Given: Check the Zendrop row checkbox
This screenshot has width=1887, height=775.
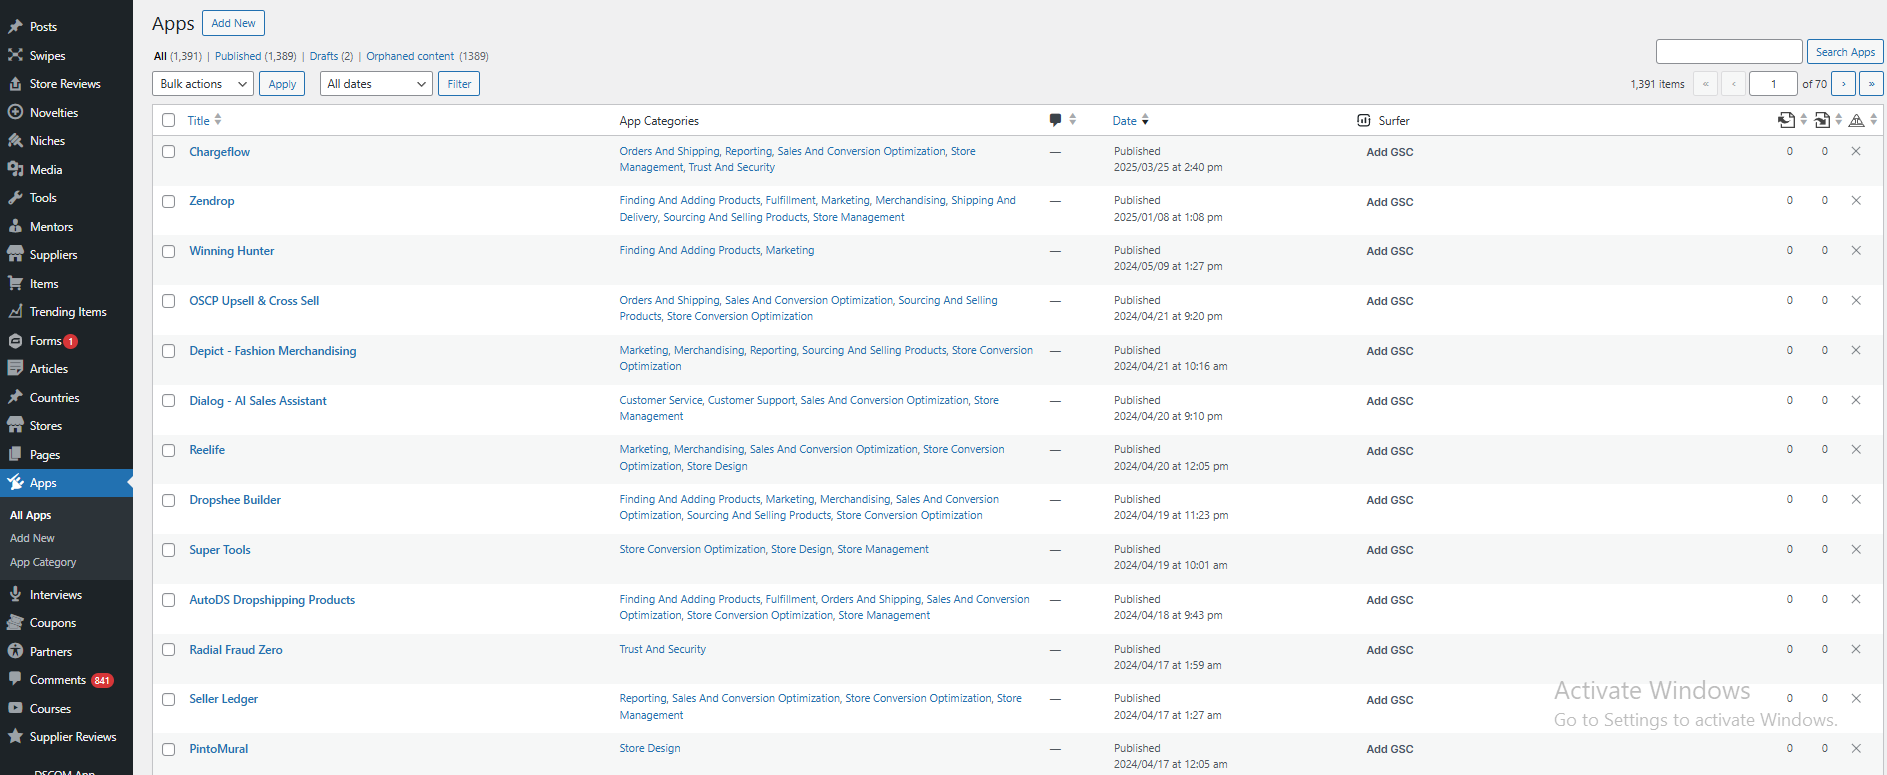Looking at the screenshot, I should (x=168, y=201).
